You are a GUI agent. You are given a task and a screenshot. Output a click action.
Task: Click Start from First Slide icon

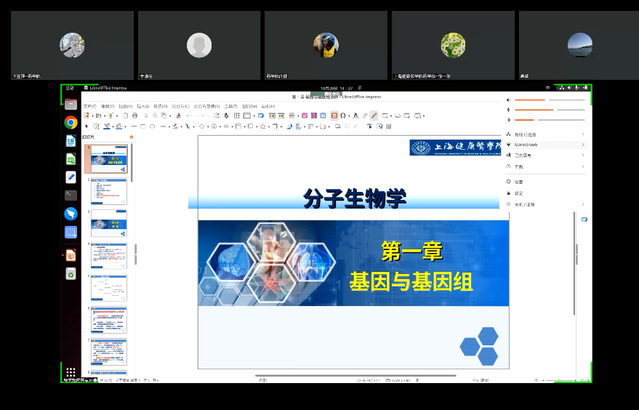coord(272,116)
